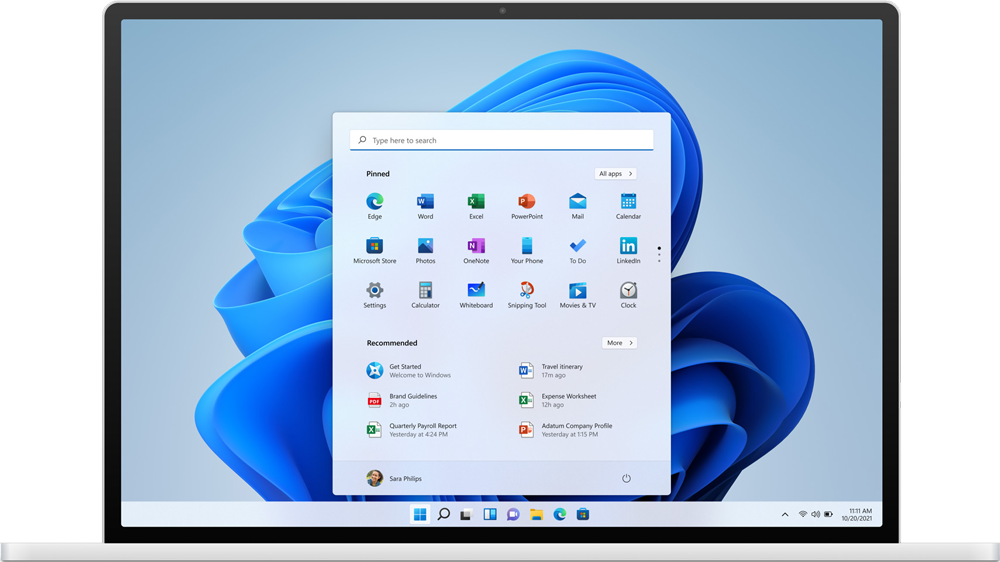Open the Sara Philips user account
This screenshot has height=562, width=1000.
coord(393,478)
